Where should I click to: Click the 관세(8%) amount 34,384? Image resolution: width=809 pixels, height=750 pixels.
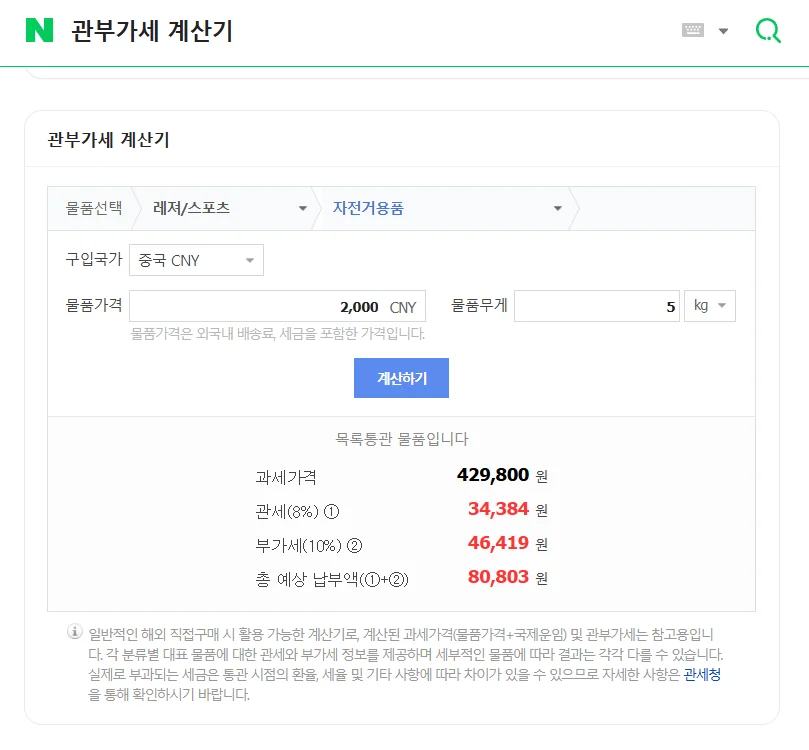click(498, 509)
